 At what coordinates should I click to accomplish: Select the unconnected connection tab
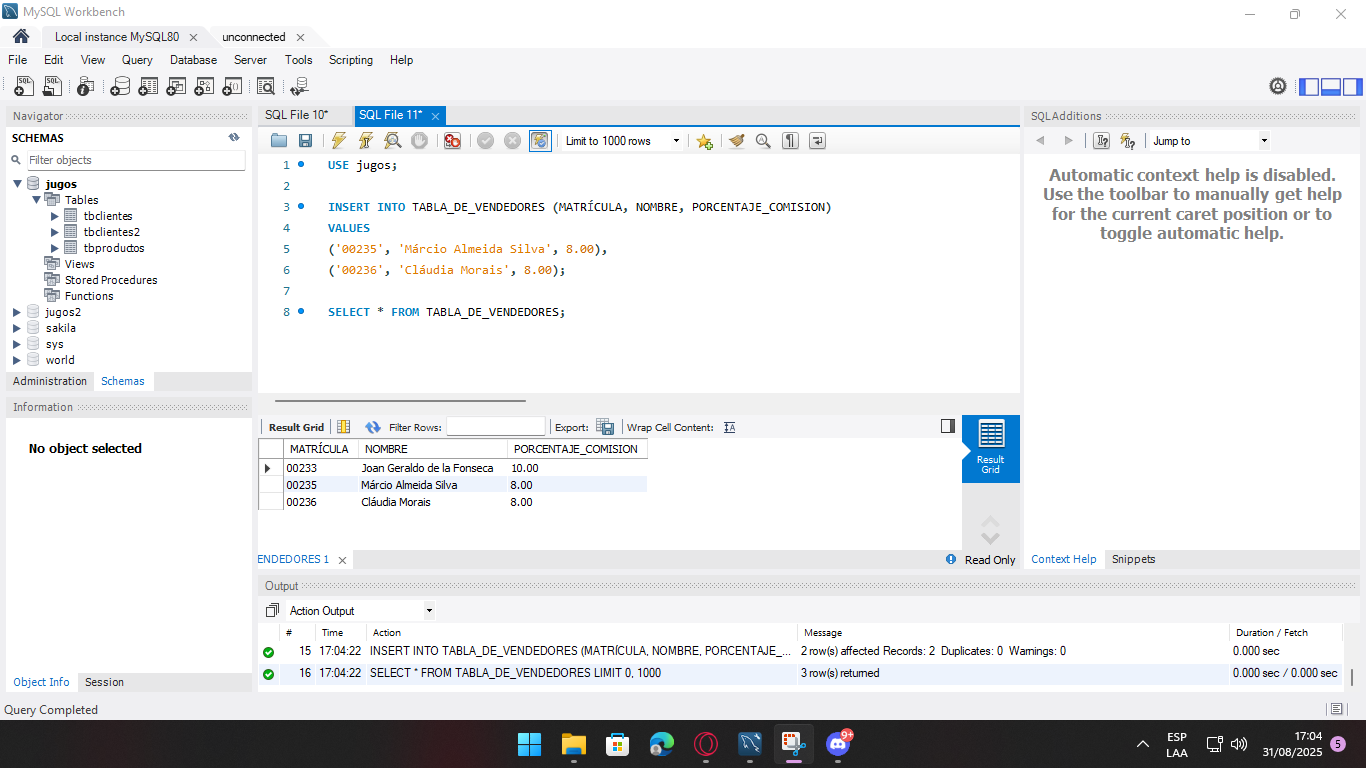(253, 37)
